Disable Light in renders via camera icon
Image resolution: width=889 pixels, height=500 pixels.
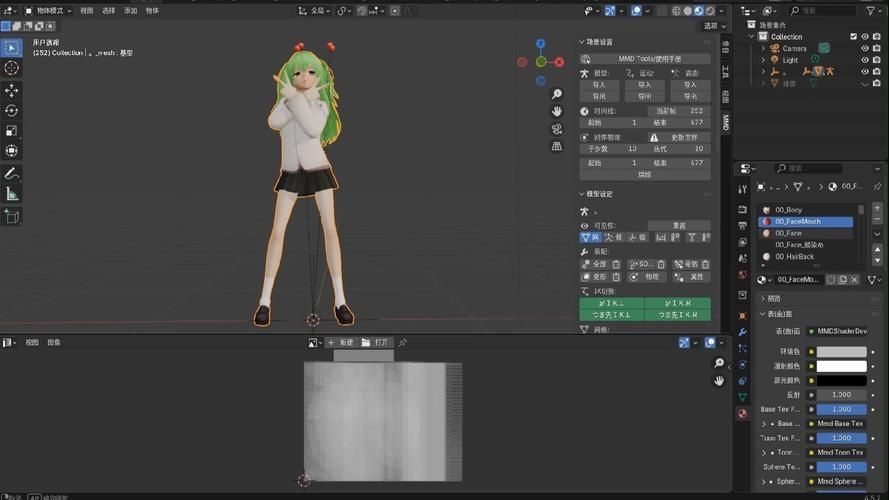tap(877, 60)
